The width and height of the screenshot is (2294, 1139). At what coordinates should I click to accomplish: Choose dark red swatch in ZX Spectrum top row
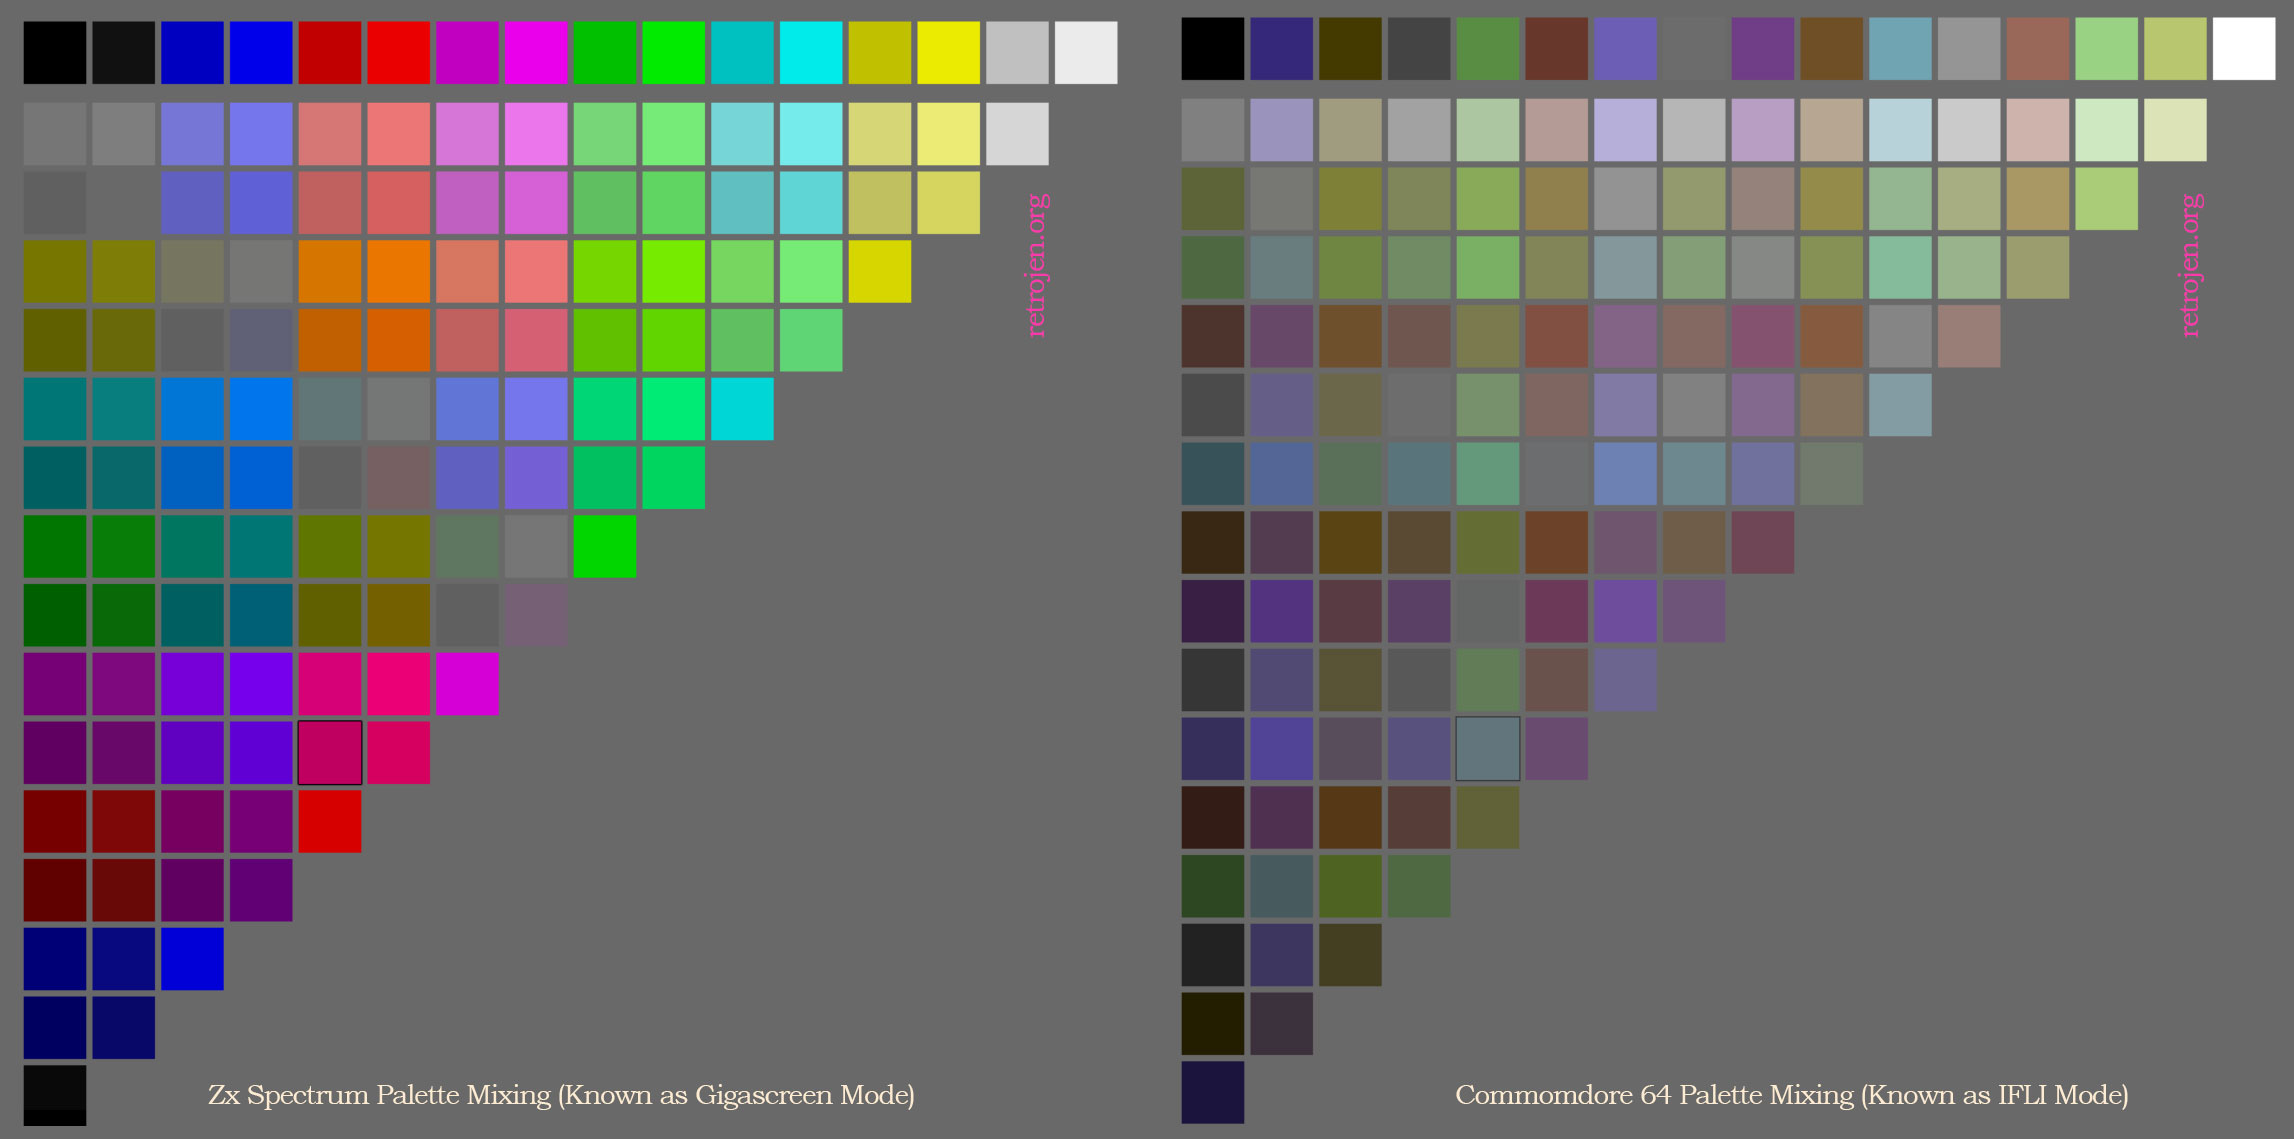(x=330, y=53)
